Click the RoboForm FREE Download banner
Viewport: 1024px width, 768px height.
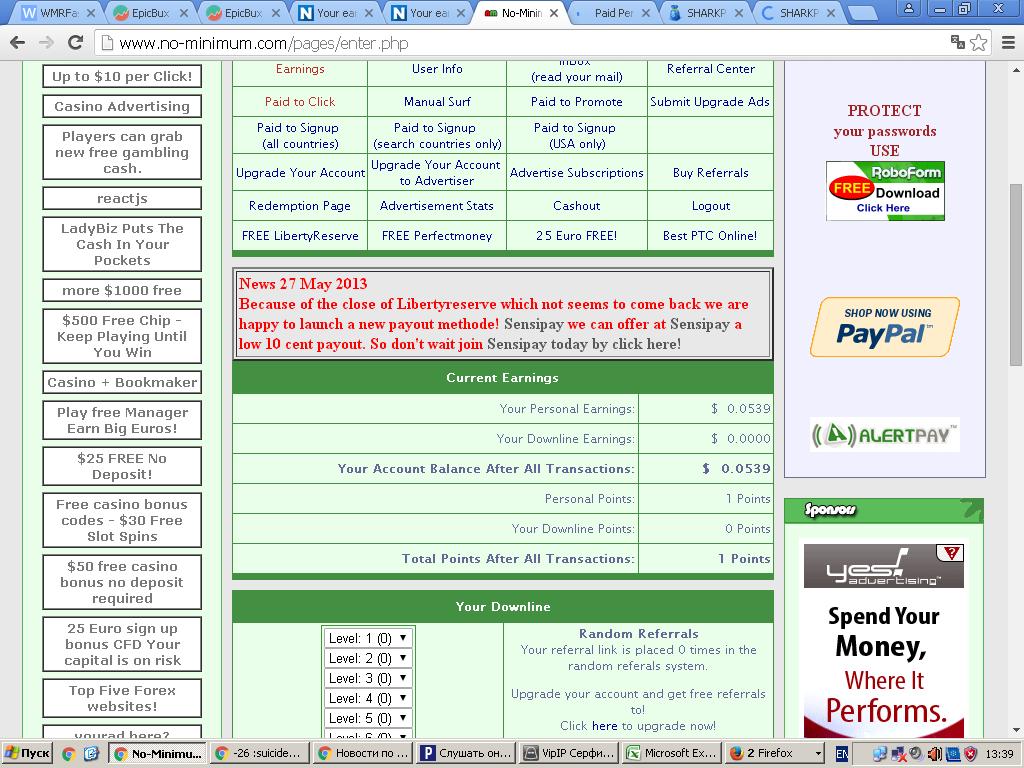pyautogui.click(x=885, y=191)
